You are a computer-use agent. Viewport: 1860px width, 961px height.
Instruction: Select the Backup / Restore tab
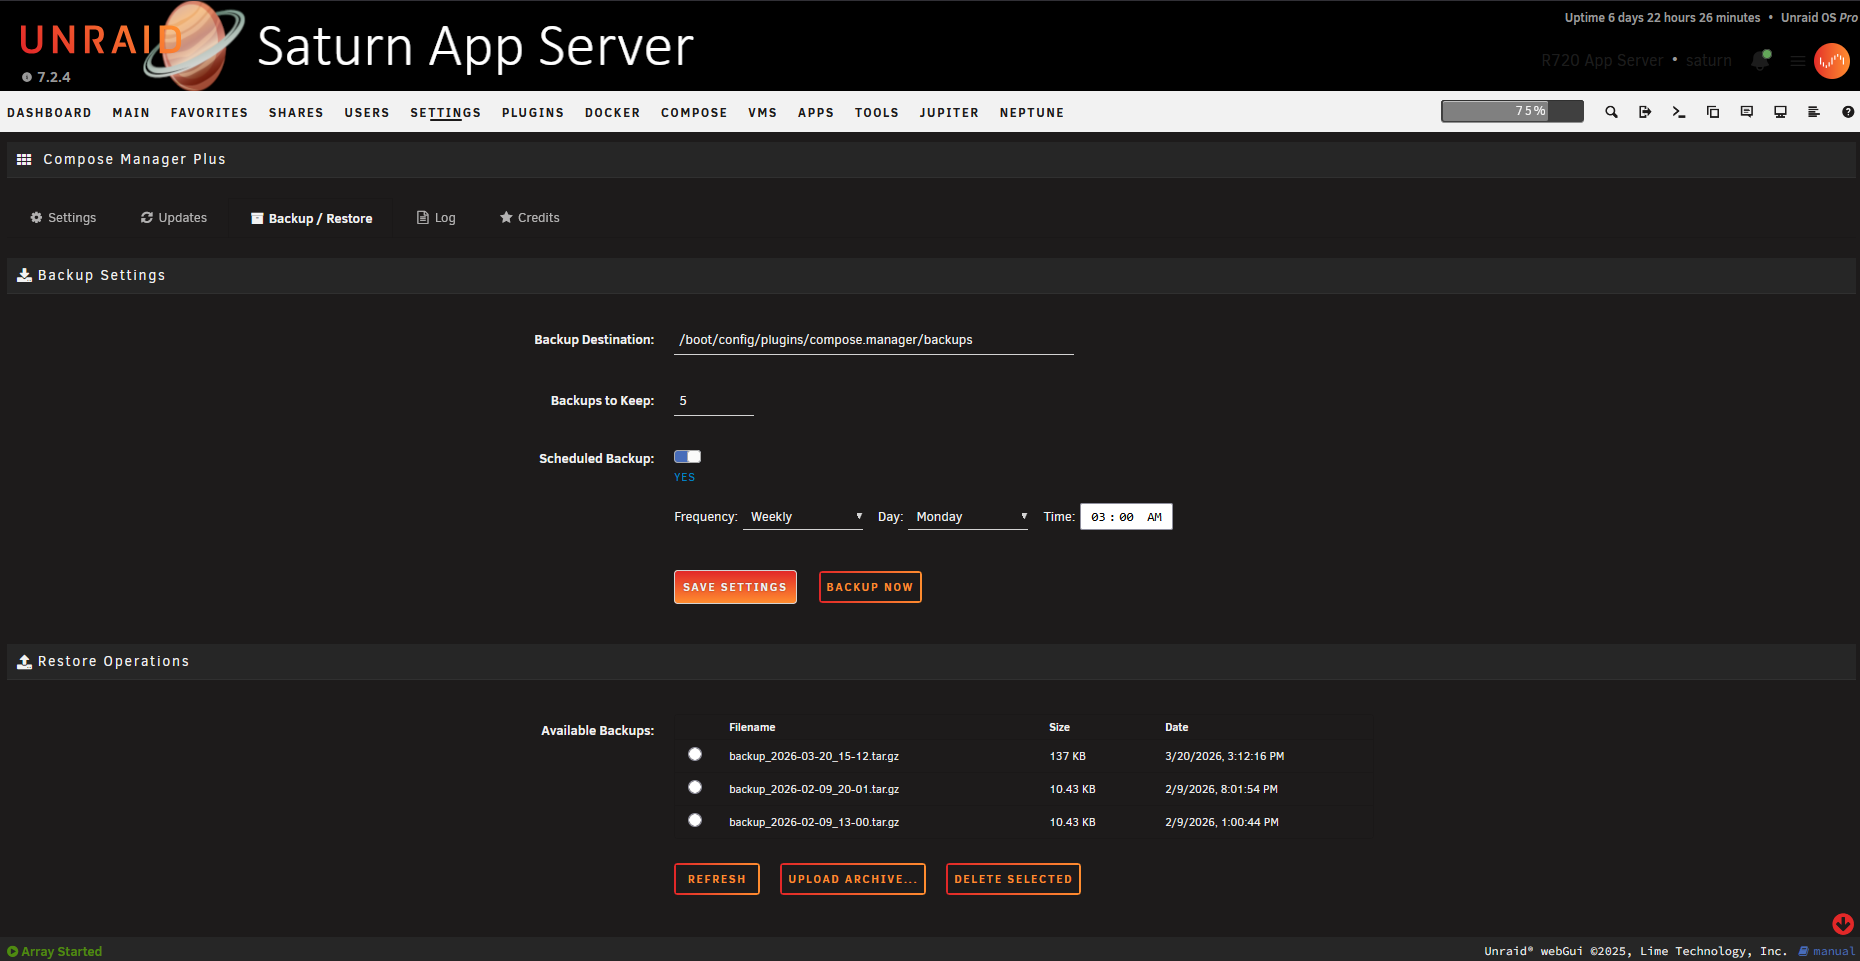tap(312, 218)
